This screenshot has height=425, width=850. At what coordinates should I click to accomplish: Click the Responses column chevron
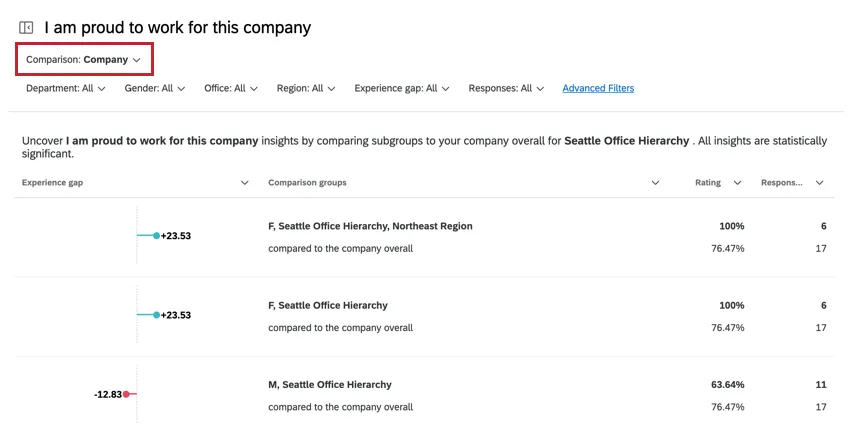click(x=819, y=183)
